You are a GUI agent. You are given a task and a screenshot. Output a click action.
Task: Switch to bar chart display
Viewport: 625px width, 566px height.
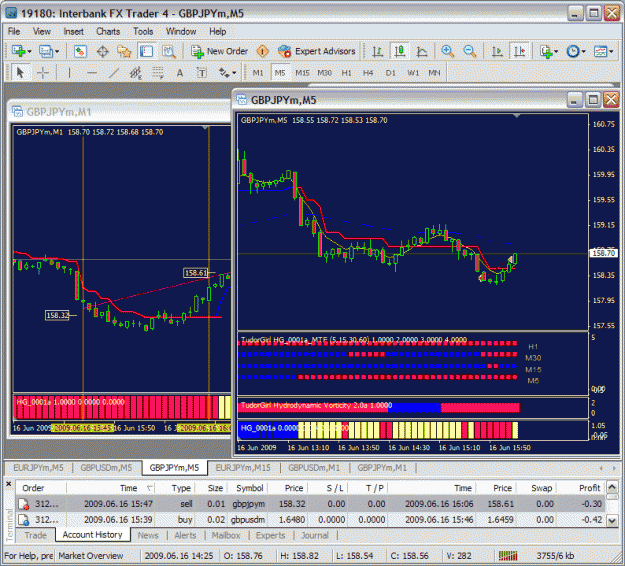(x=377, y=51)
